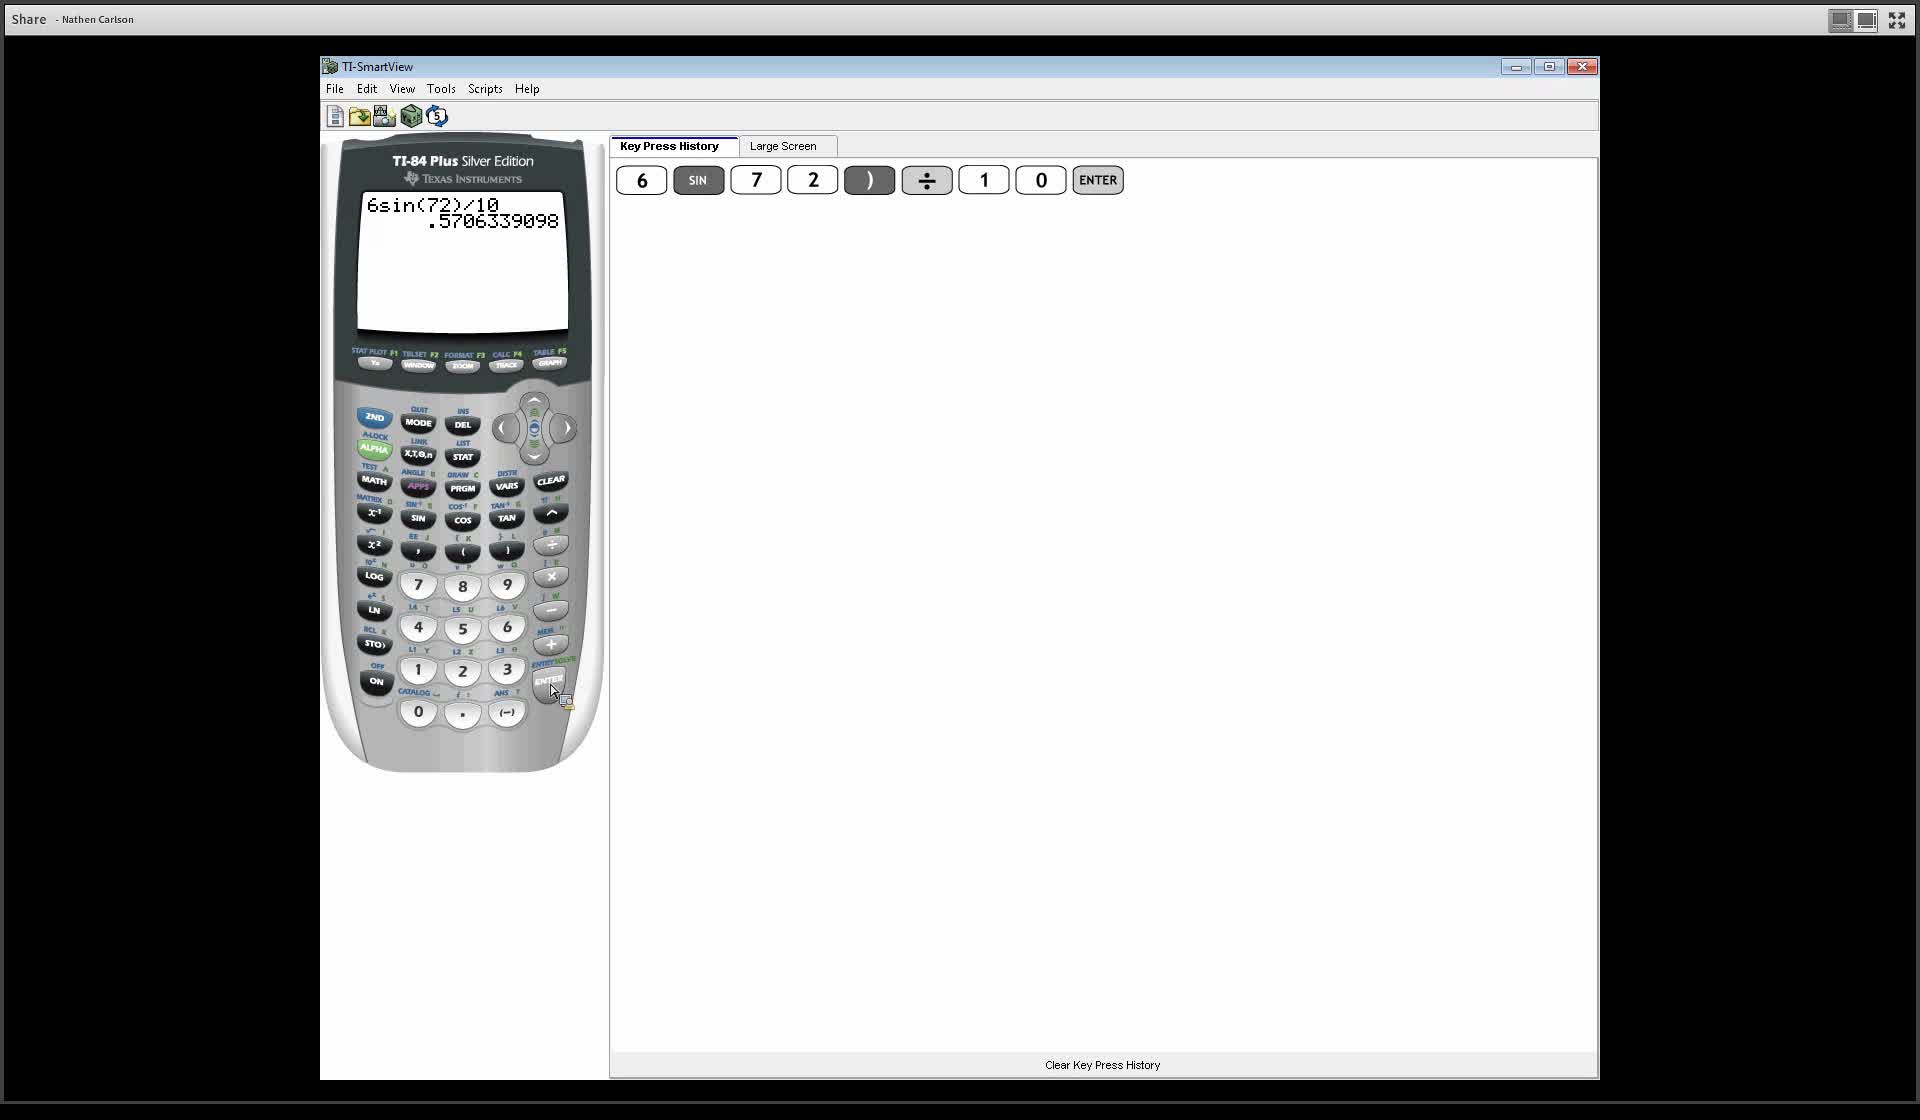Click the Clear Key Press History button
Image resolution: width=1920 pixels, height=1120 pixels.
1101,1064
